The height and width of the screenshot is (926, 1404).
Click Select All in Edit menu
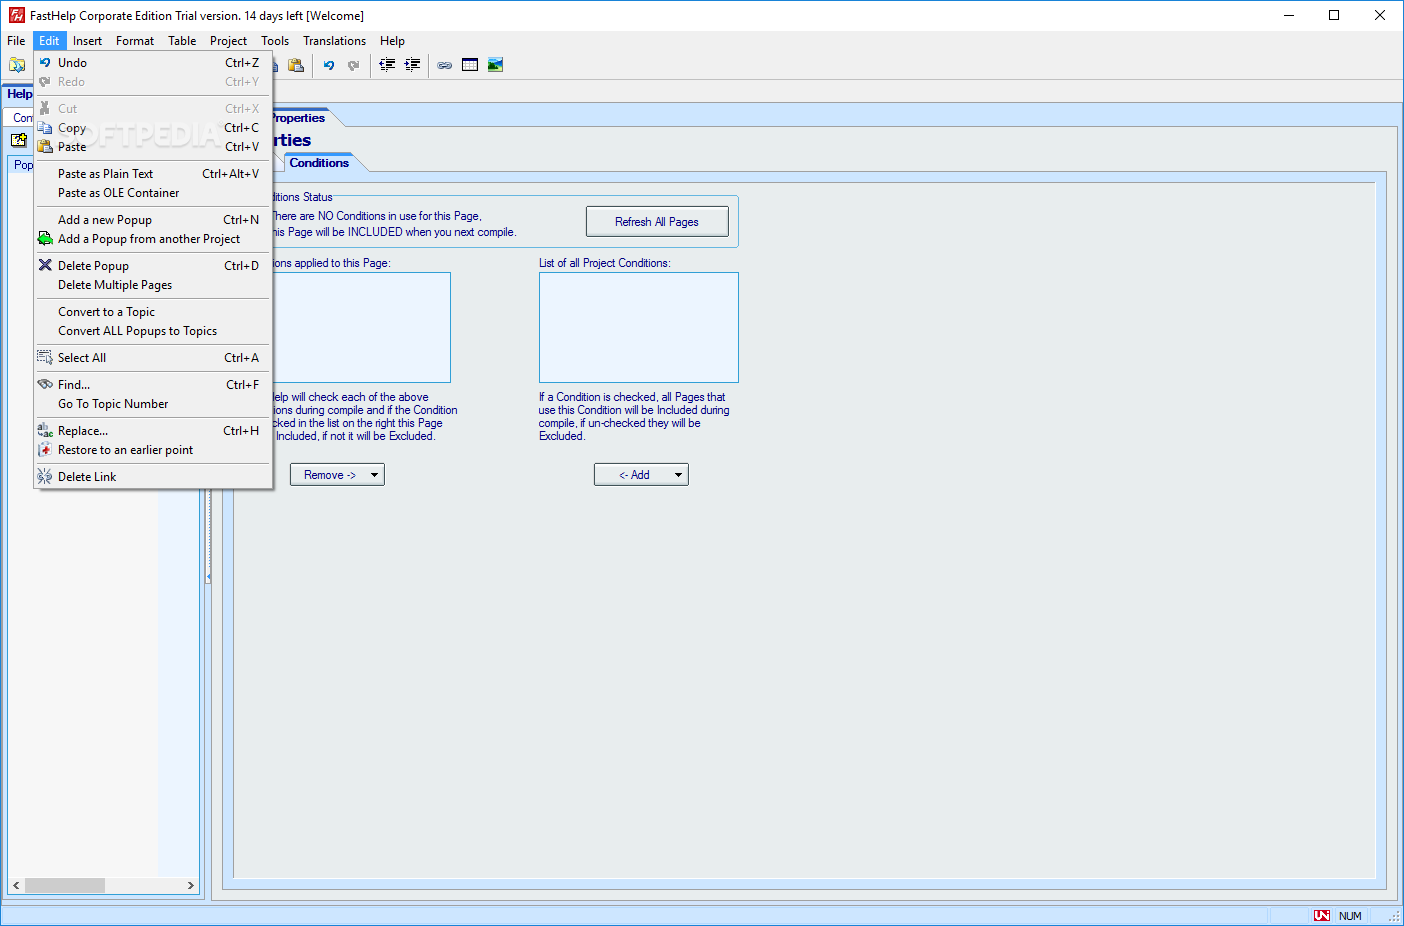tap(153, 358)
